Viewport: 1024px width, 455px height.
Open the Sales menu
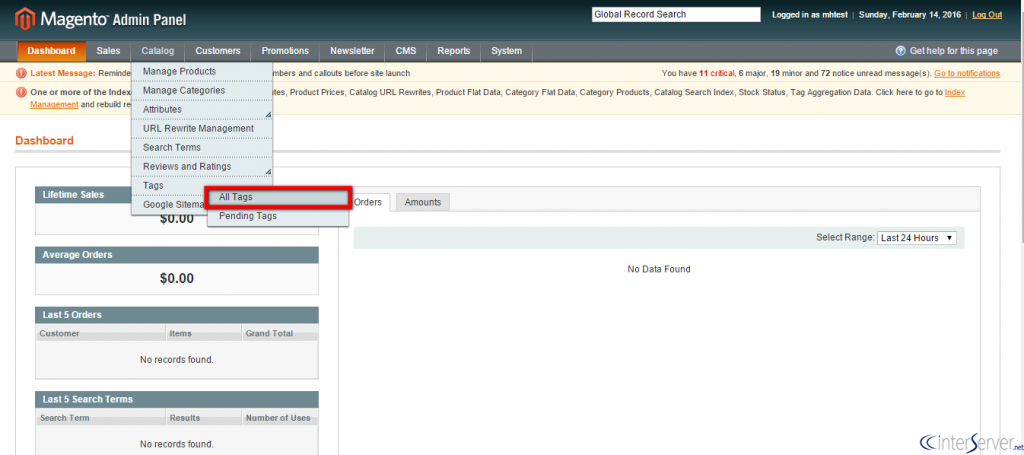click(108, 51)
